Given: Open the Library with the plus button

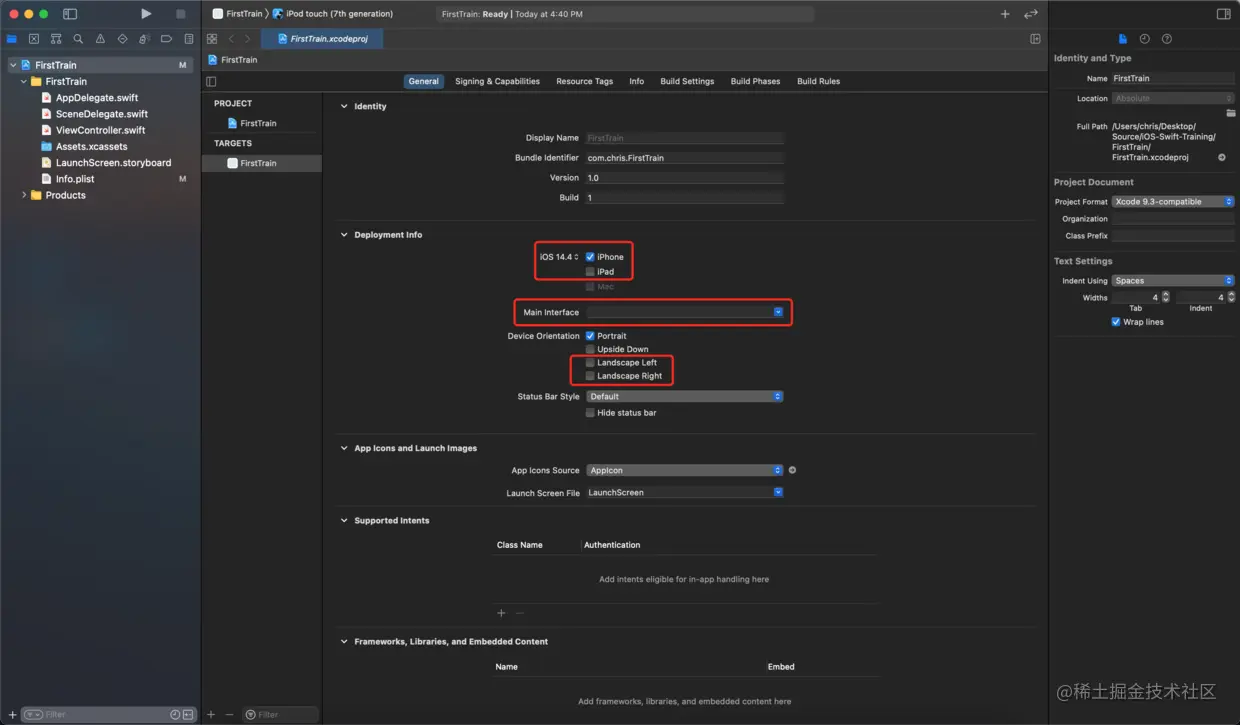Looking at the screenshot, I should (x=1005, y=14).
